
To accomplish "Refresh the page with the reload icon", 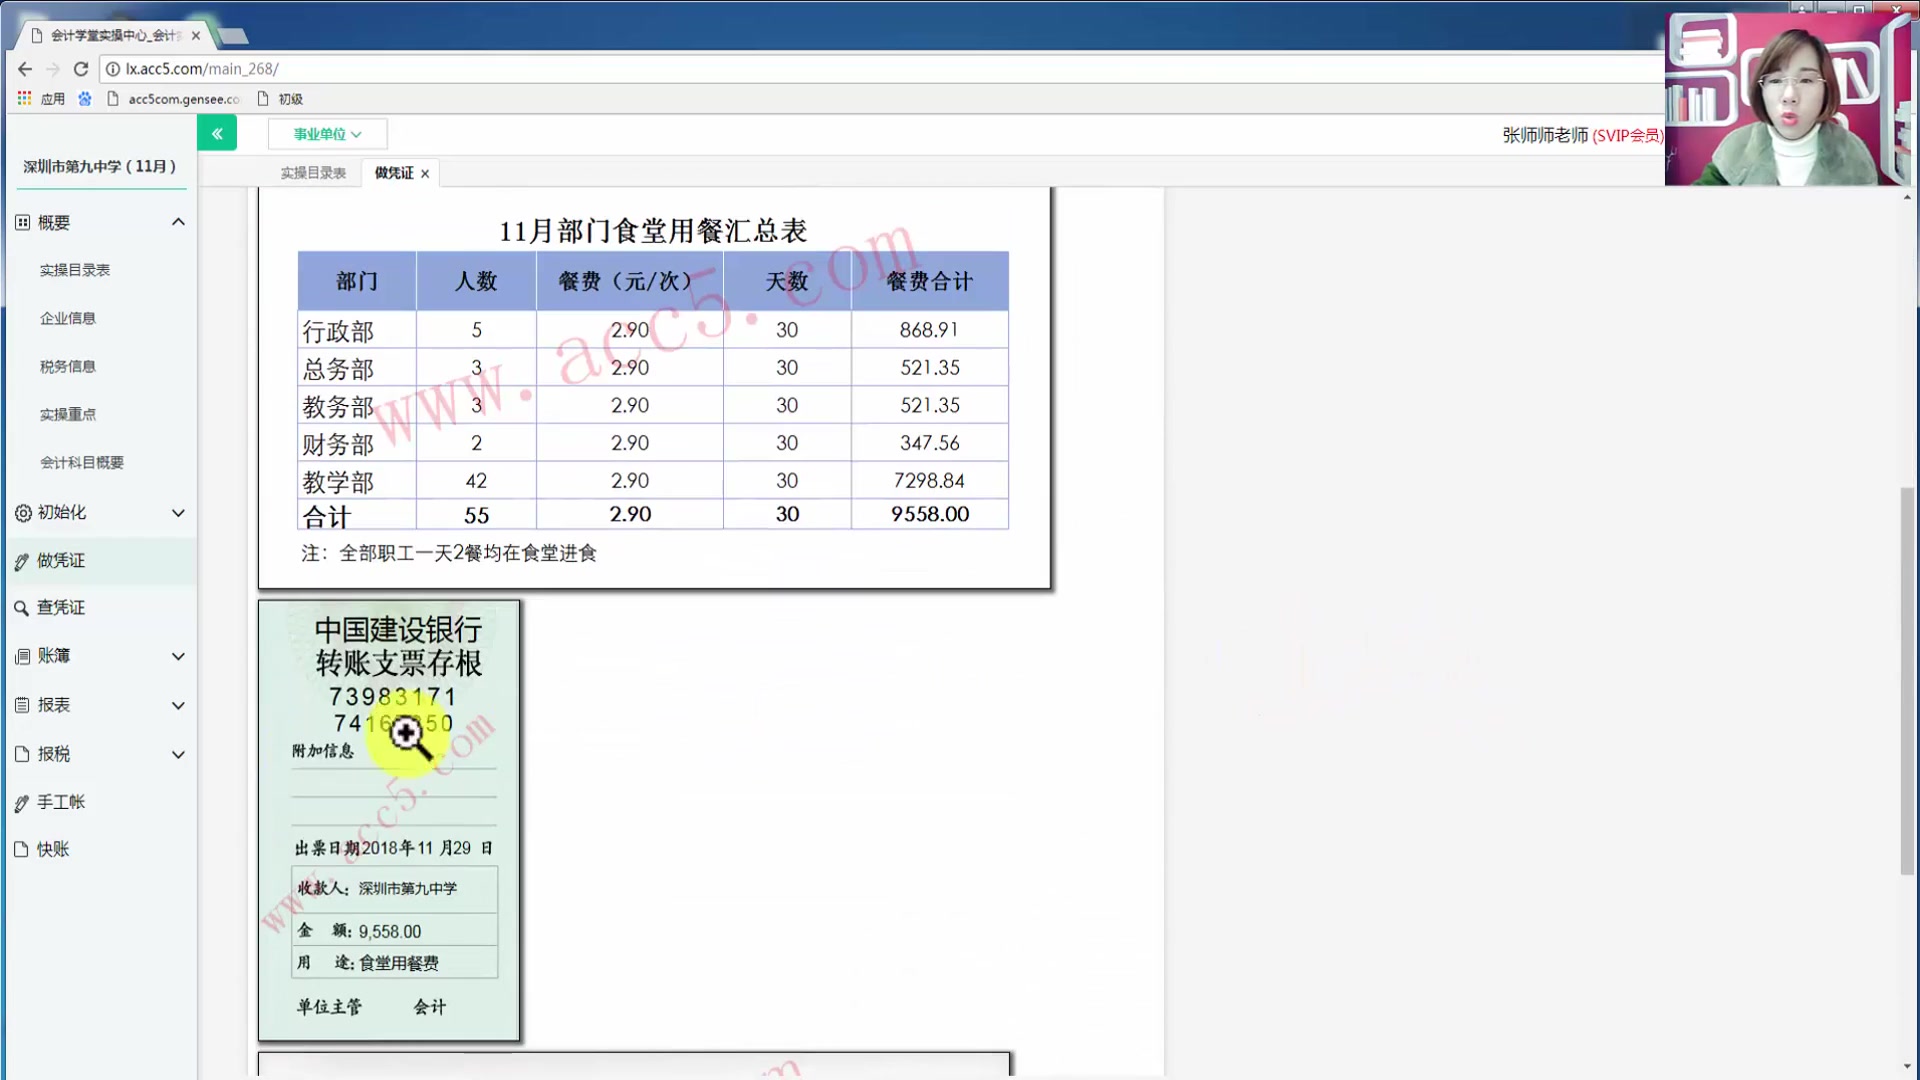I will pyautogui.click(x=81, y=68).
